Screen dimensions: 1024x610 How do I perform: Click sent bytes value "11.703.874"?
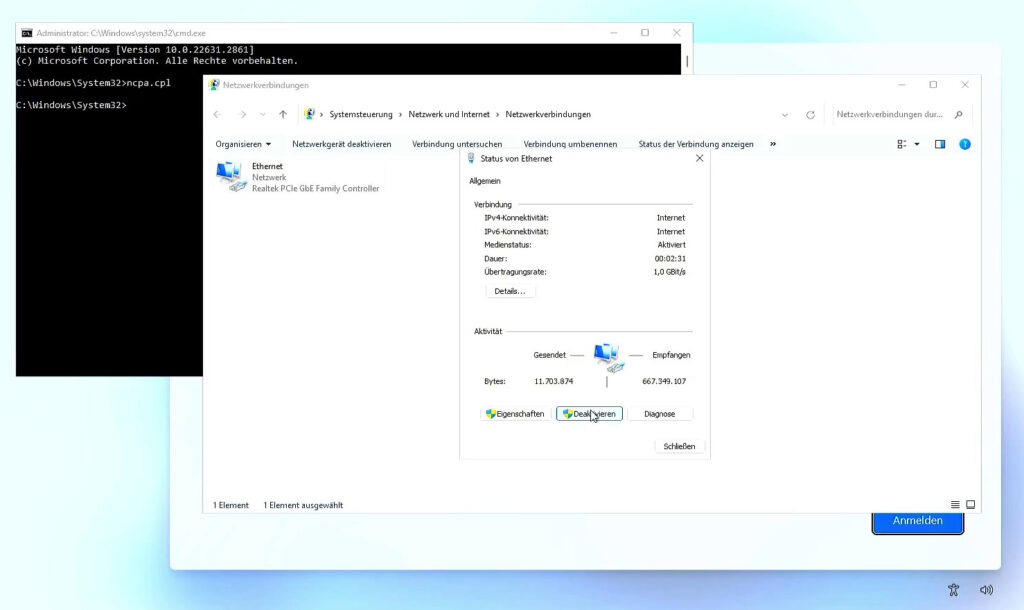click(x=554, y=381)
